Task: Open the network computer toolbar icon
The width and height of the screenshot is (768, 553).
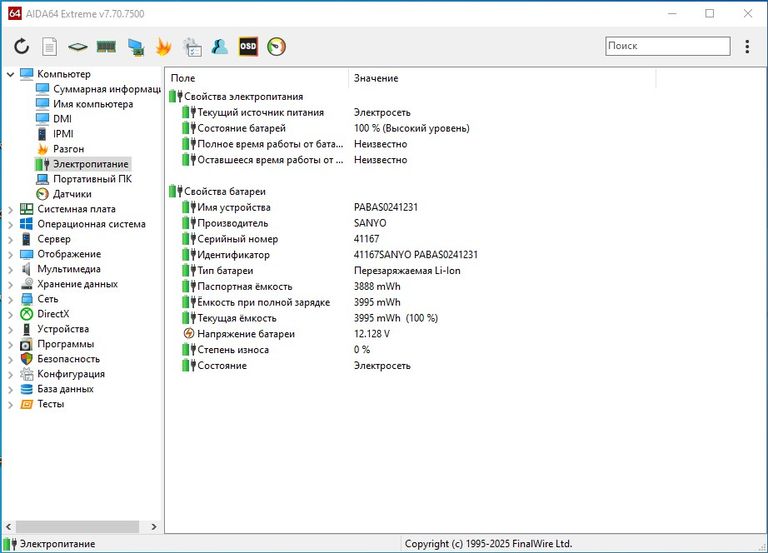Action: (x=135, y=47)
